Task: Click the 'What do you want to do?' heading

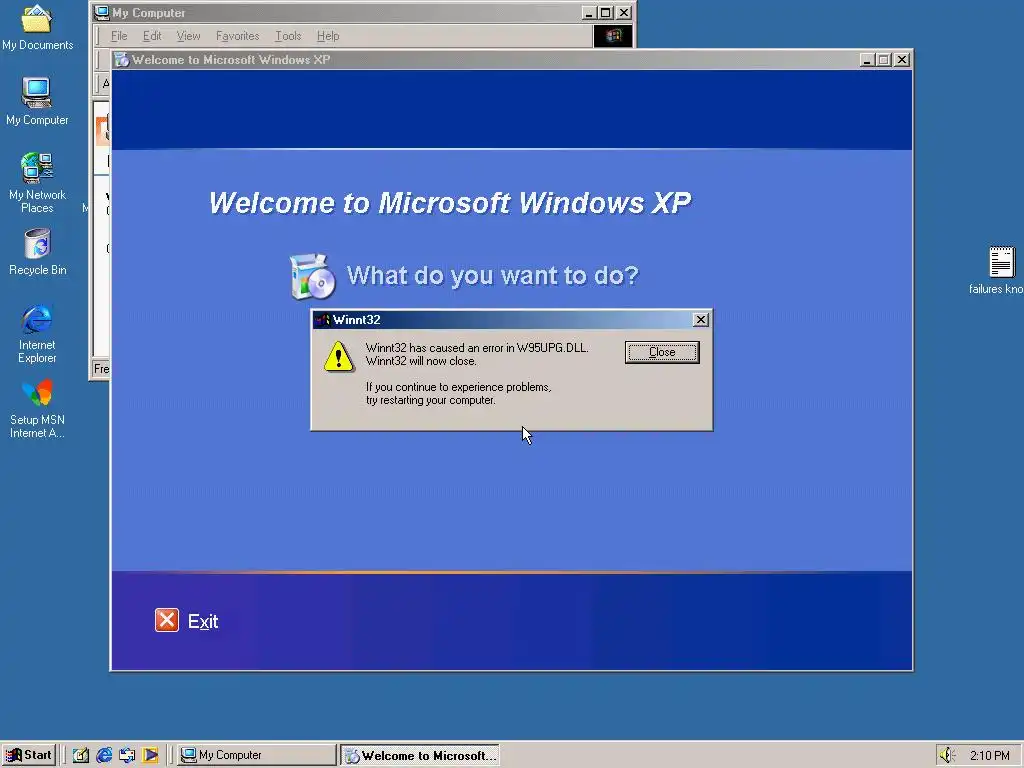Action: click(492, 276)
